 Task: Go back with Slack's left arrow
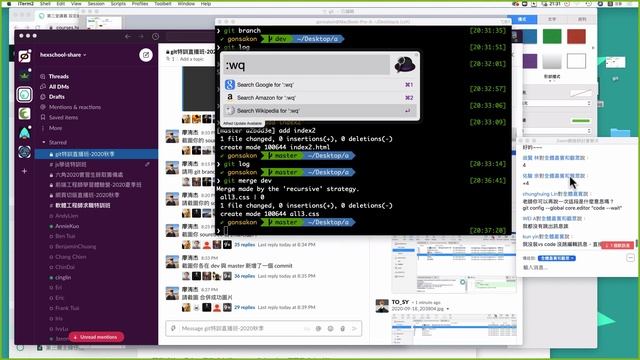point(128,36)
